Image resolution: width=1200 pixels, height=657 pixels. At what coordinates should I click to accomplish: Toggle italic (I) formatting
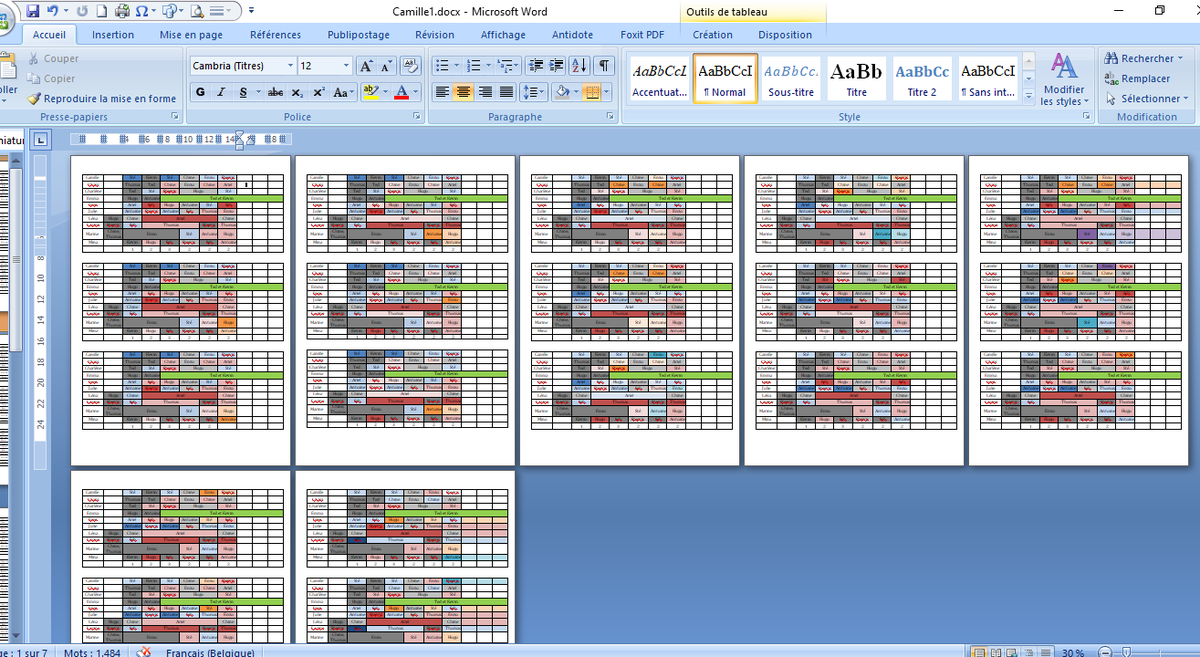pos(222,92)
